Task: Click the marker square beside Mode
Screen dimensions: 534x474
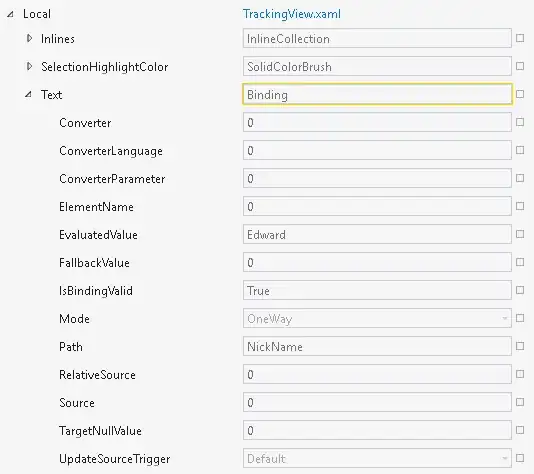Action: tap(520, 318)
